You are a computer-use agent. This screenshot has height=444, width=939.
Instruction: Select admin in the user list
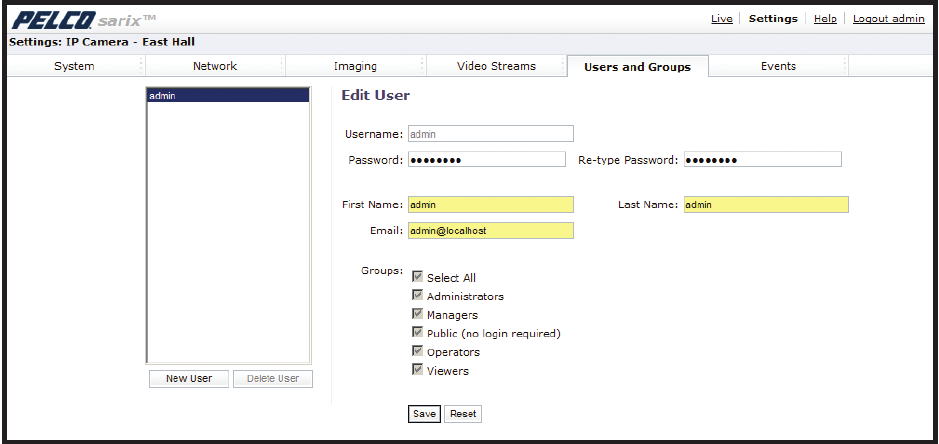point(227,96)
